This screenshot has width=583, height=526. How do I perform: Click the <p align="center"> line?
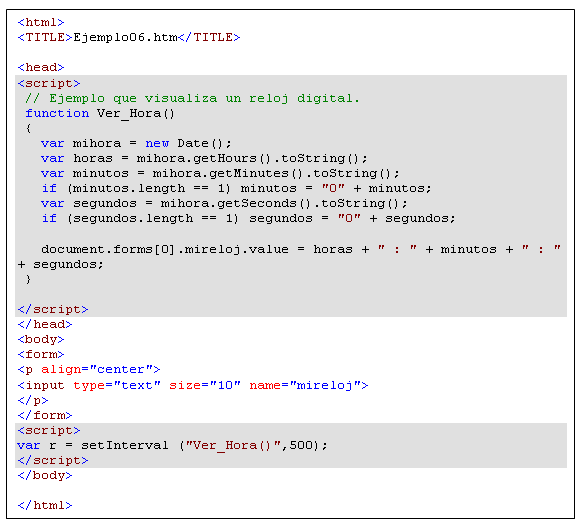(x=89, y=369)
